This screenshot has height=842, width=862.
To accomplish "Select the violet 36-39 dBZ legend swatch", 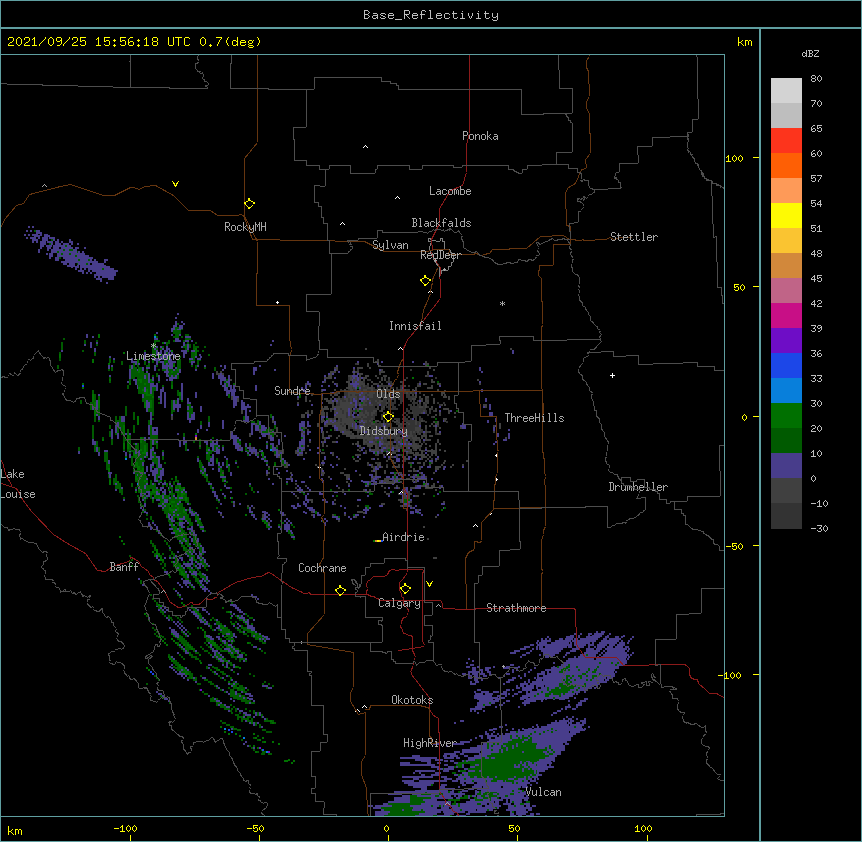I will click(786, 341).
